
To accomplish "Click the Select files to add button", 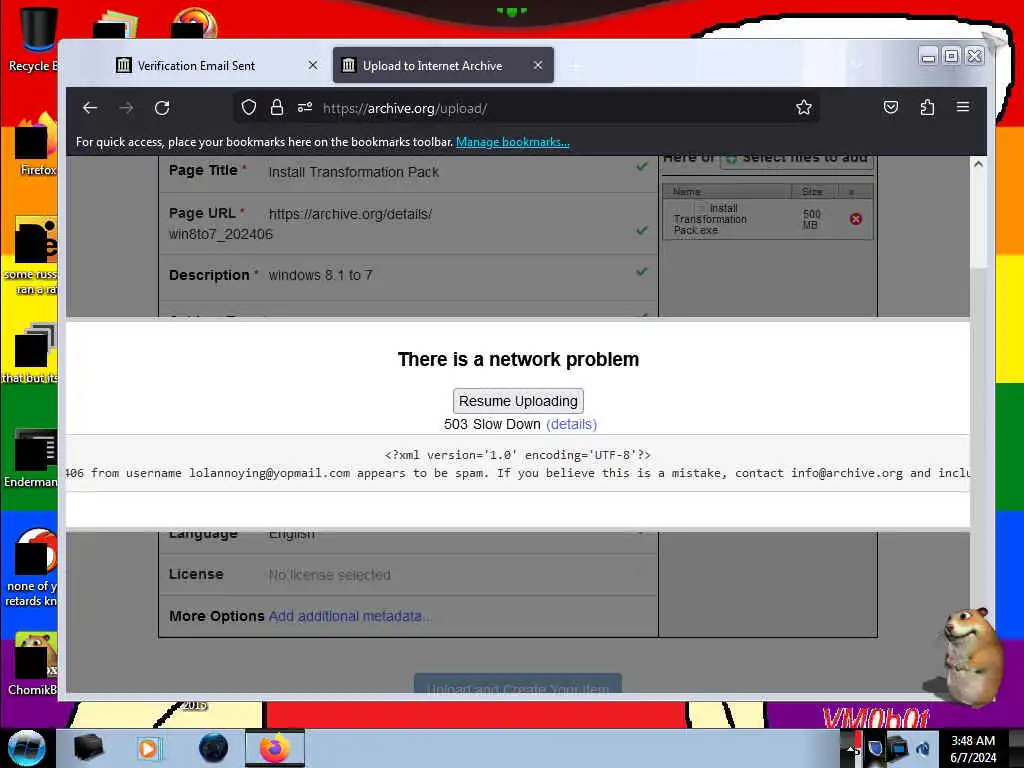I will [x=796, y=161].
